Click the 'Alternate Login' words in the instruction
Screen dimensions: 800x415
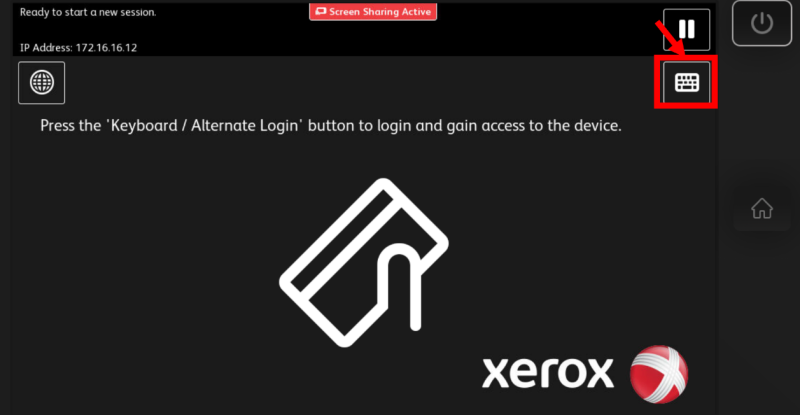(244, 126)
